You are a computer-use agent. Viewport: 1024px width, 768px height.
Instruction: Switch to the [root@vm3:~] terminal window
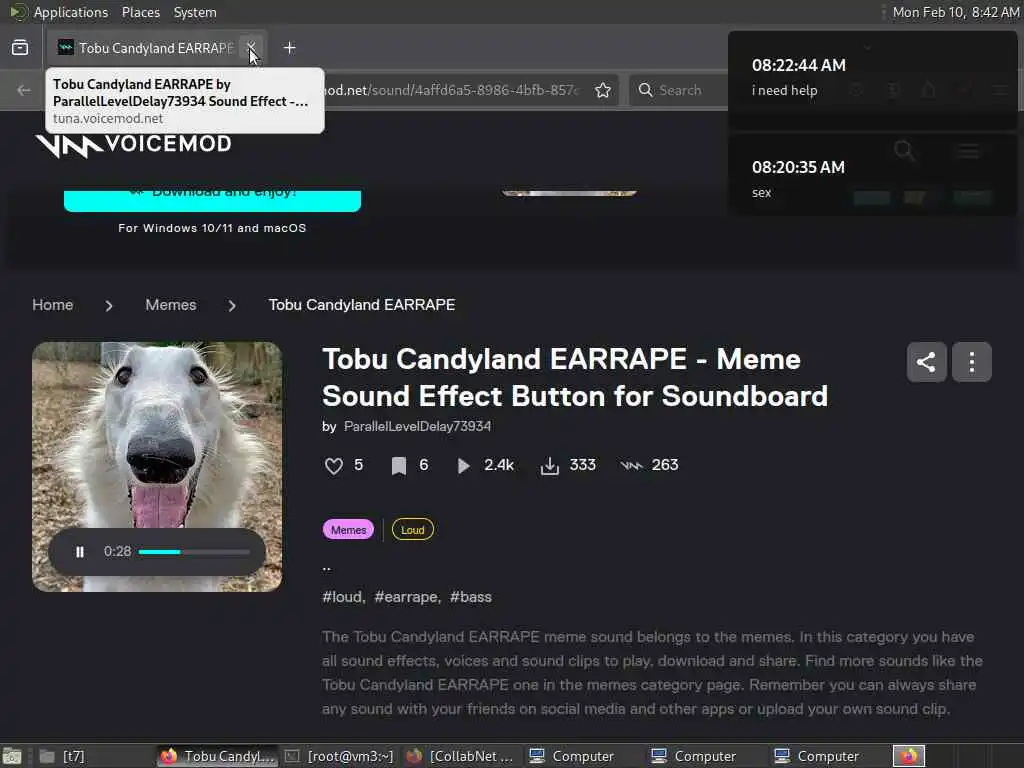coord(340,756)
